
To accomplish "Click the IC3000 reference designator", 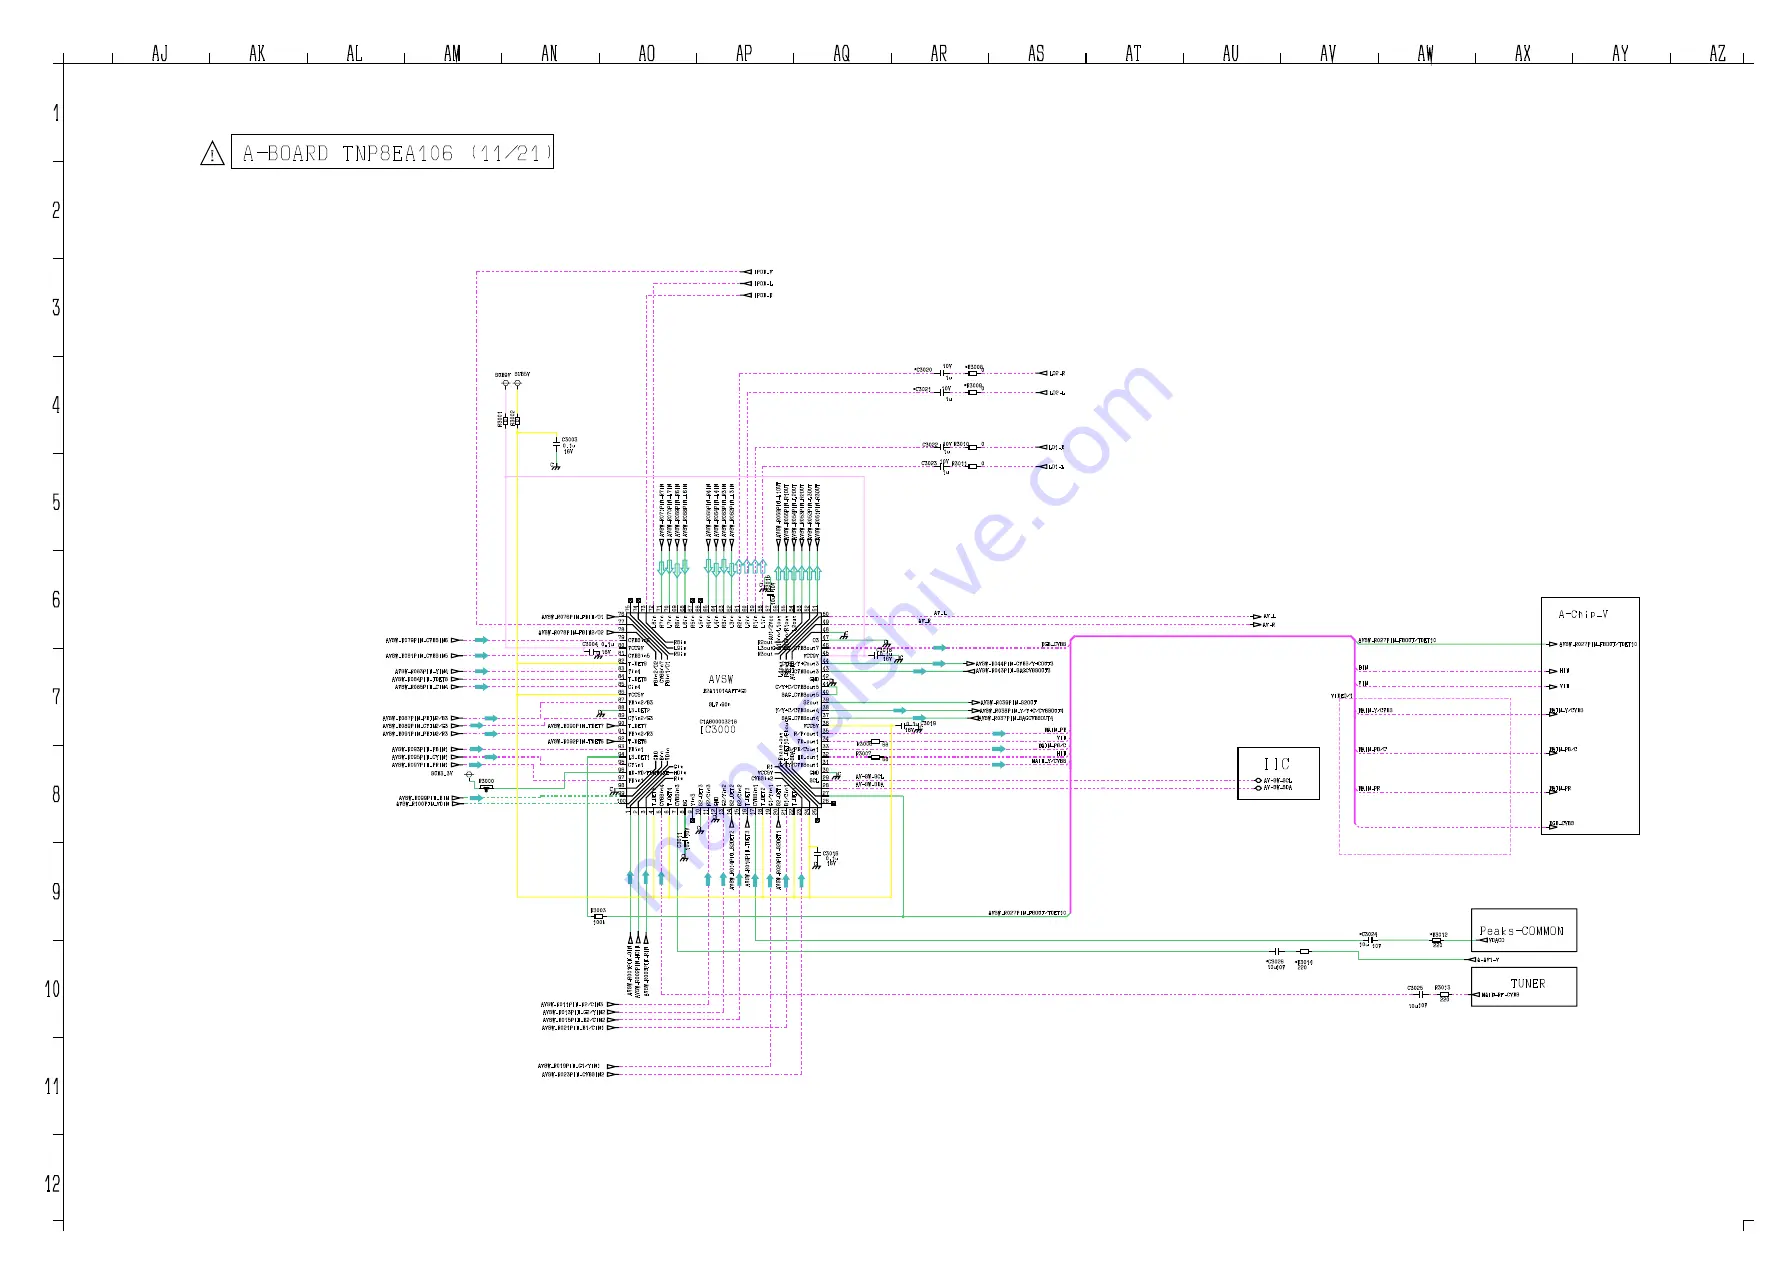I will pos(718,730).
